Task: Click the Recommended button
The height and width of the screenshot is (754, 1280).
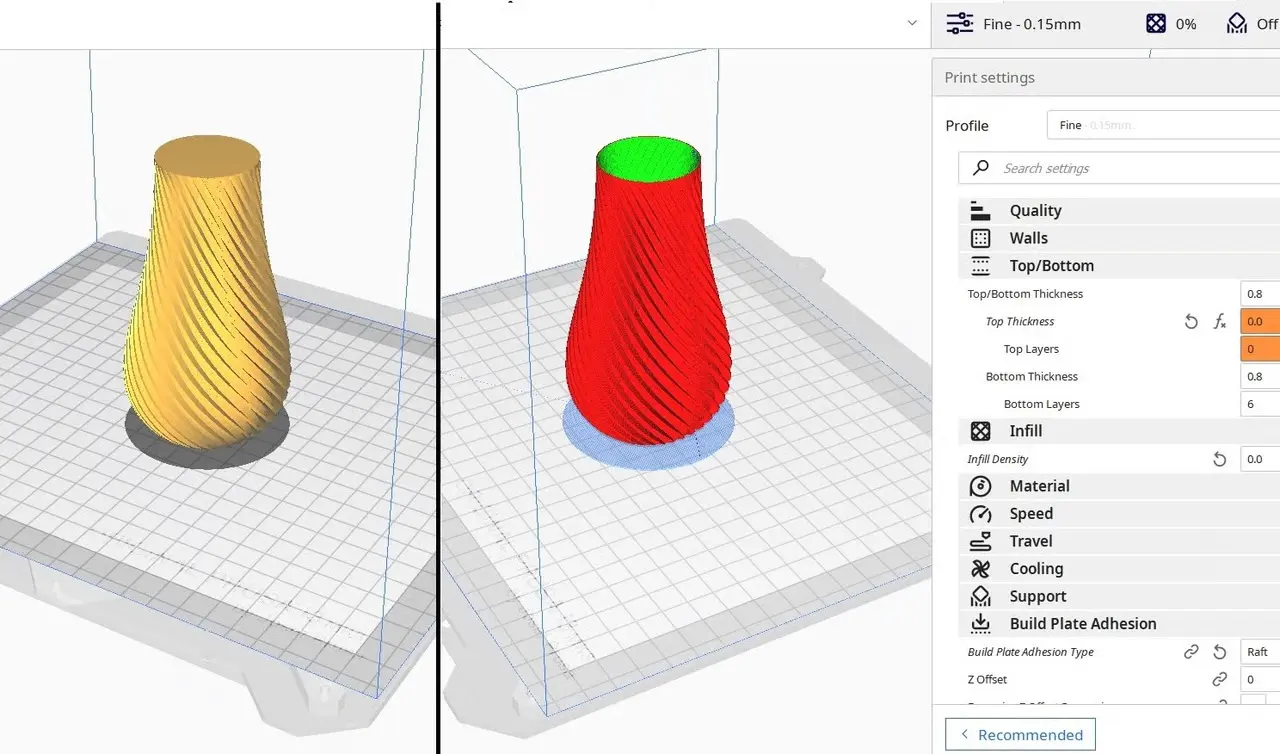Action: pyautogui.click(x=1020, y=735)
